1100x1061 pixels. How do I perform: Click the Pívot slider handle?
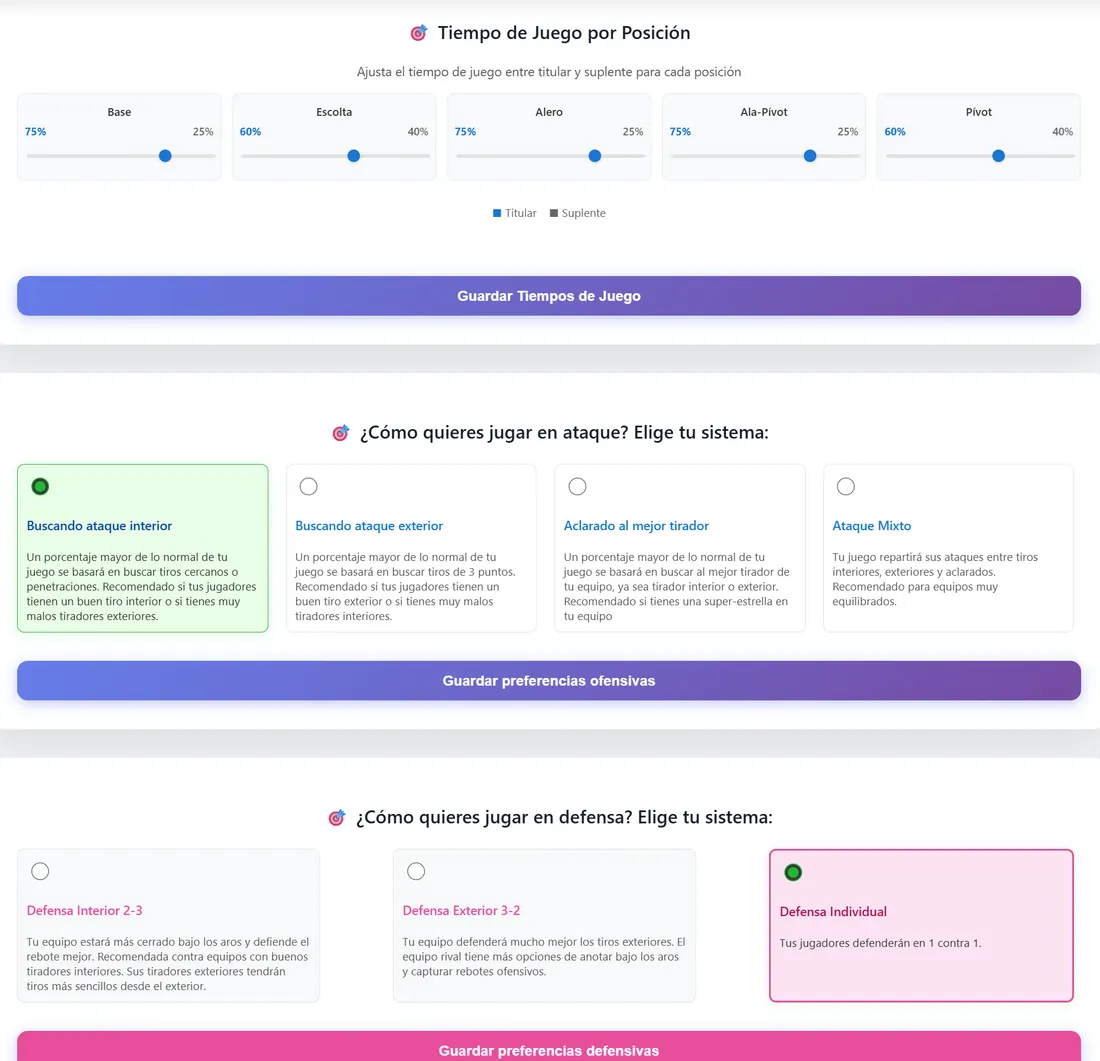click(x=999, y=156)
